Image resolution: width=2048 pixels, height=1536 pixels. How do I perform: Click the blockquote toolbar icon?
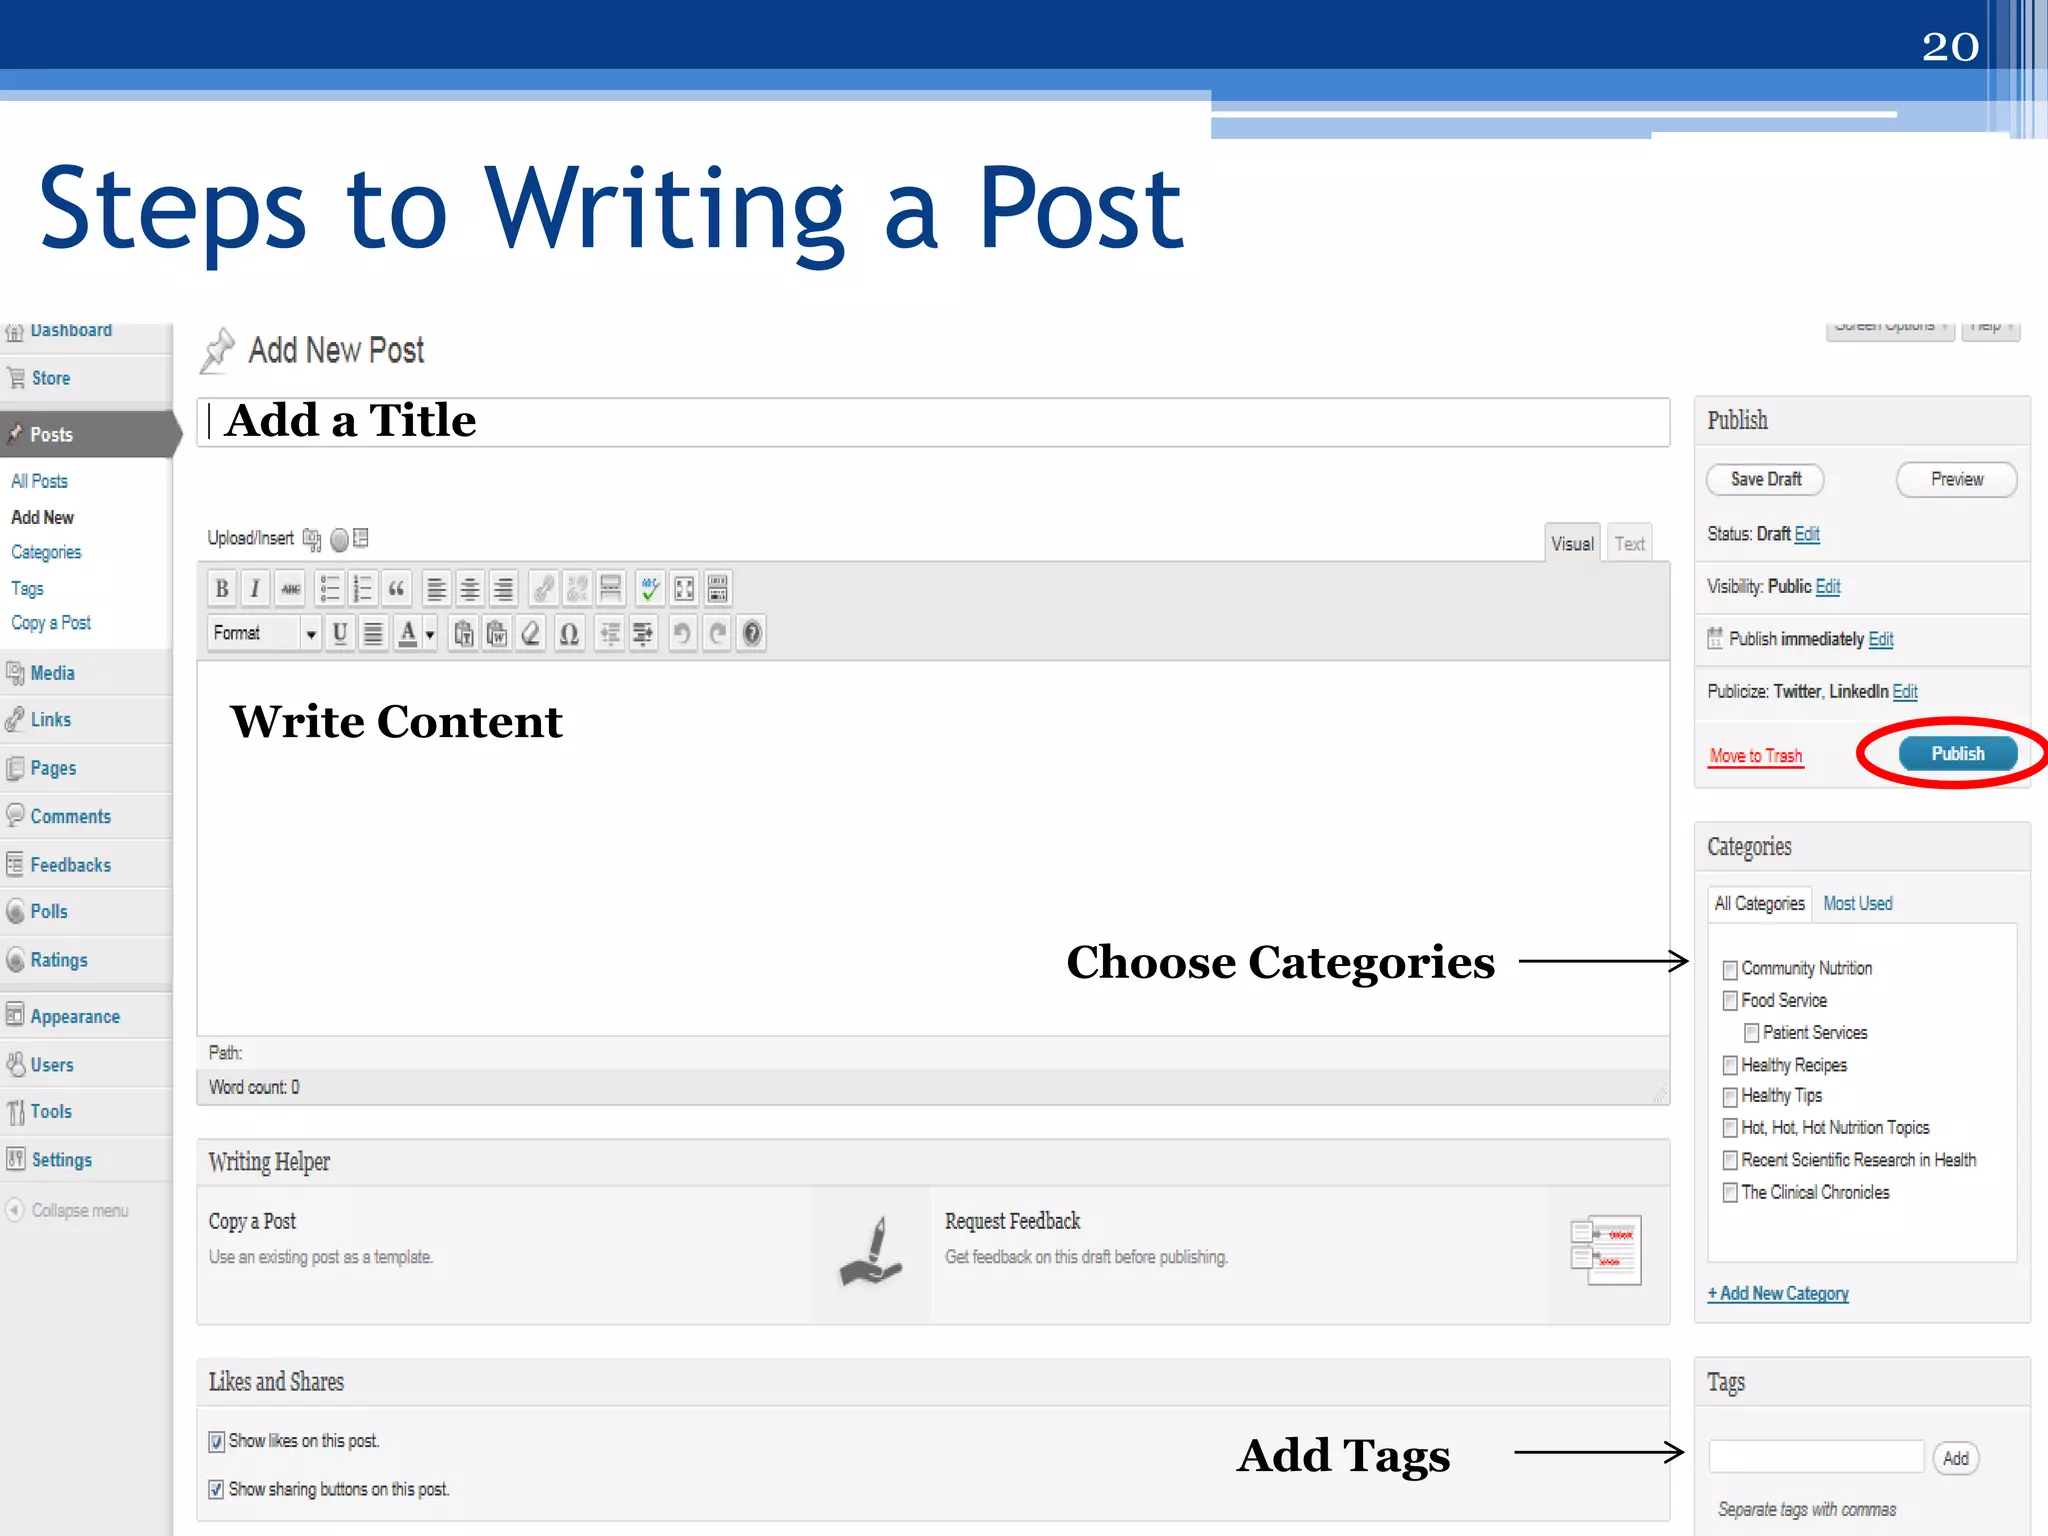396,589
